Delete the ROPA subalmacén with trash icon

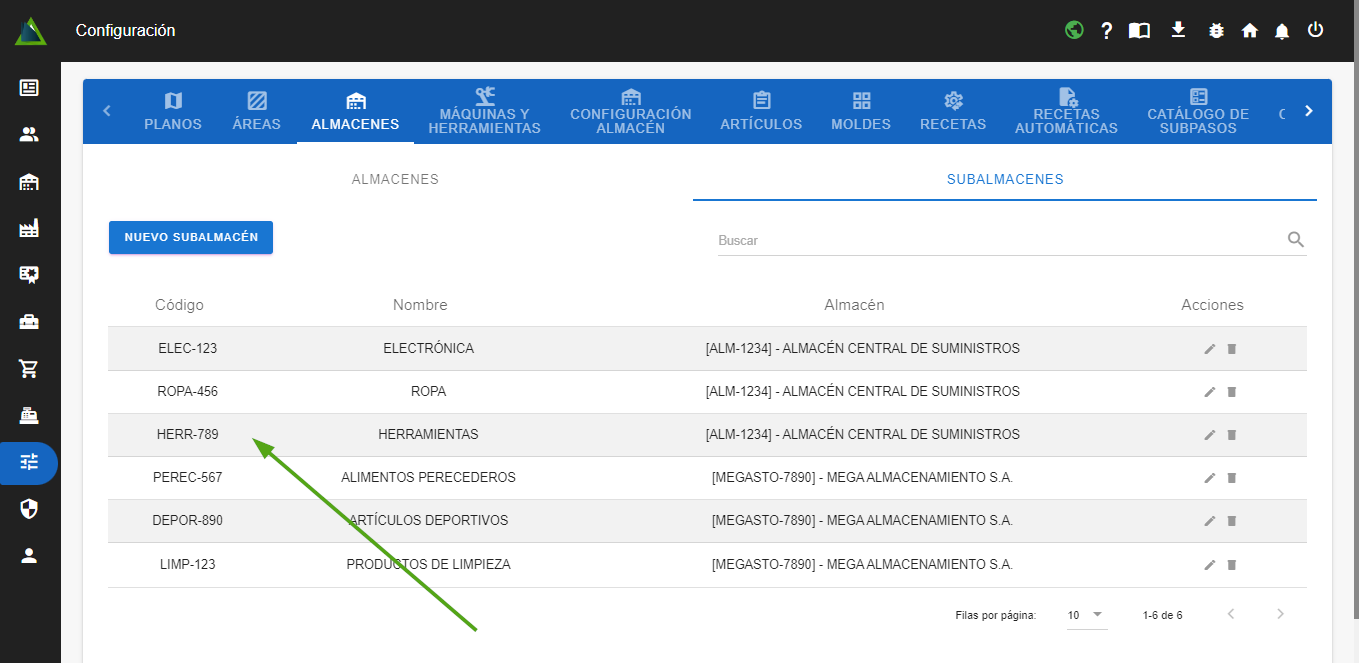tap(1232, 392)
